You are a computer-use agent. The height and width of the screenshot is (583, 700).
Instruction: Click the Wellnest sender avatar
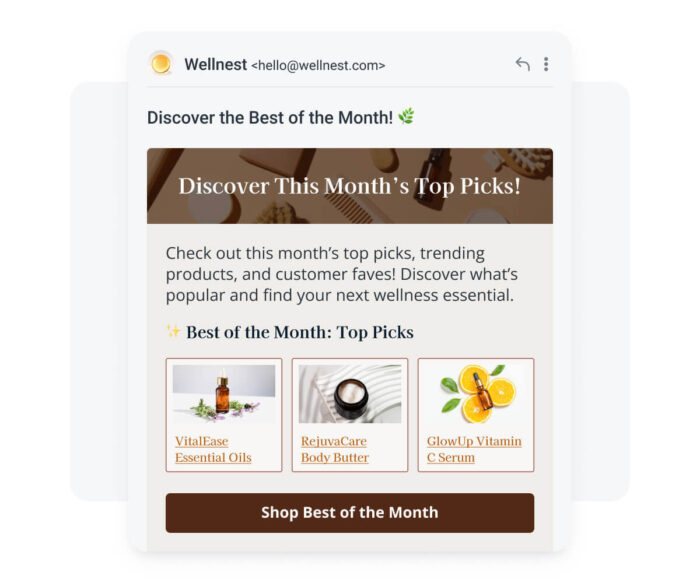pos(161,64)
